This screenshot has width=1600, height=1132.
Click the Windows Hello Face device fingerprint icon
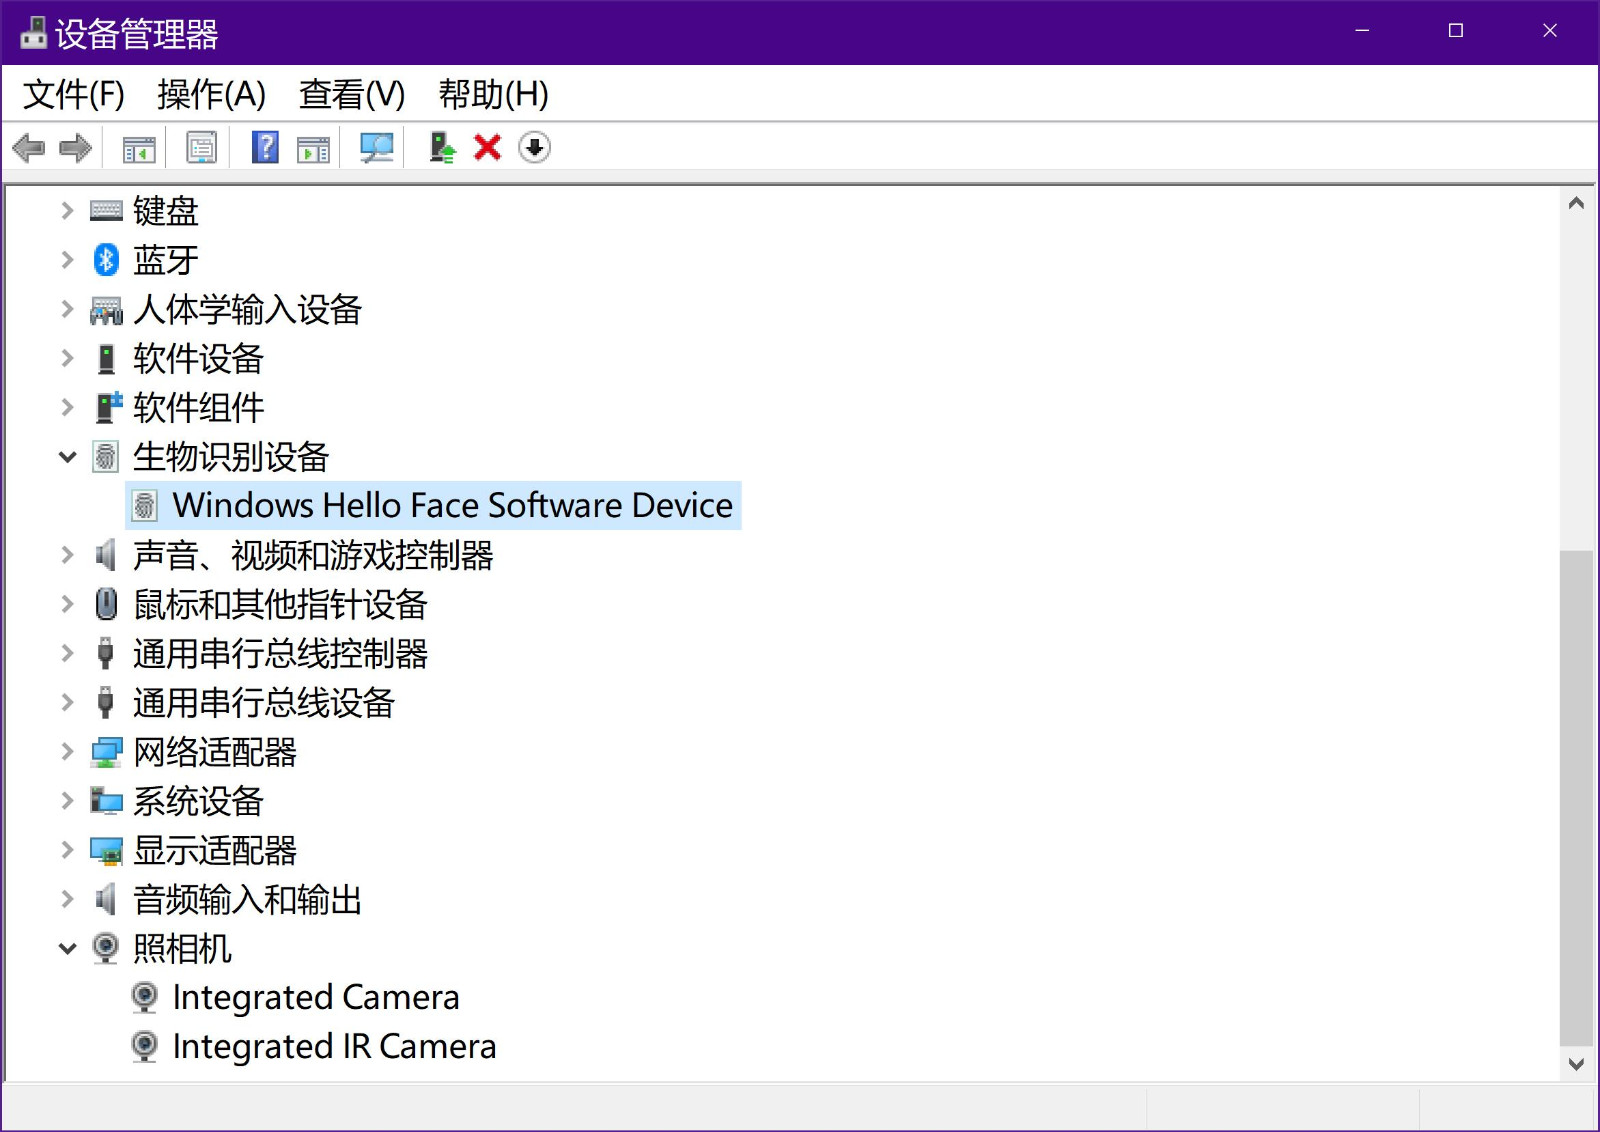coord(145,505)
